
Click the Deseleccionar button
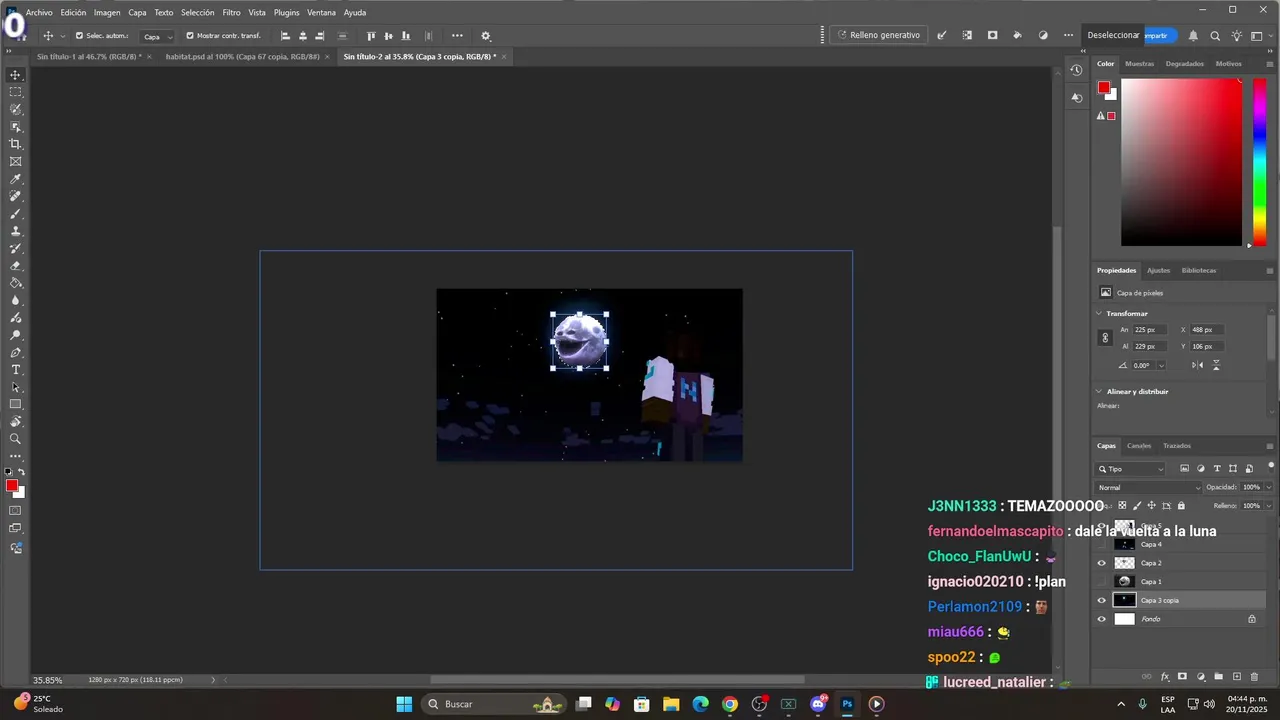point(1113,35)
